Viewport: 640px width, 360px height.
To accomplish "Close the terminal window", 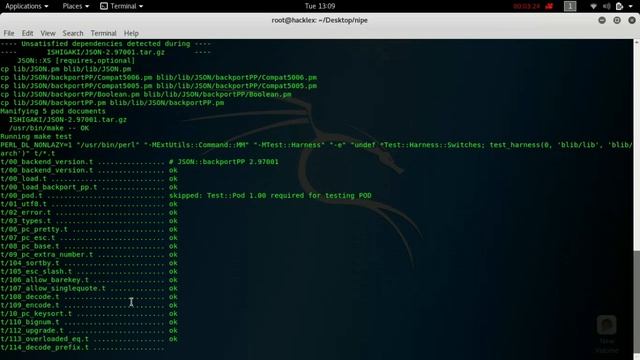I will (x=632, y=20).
